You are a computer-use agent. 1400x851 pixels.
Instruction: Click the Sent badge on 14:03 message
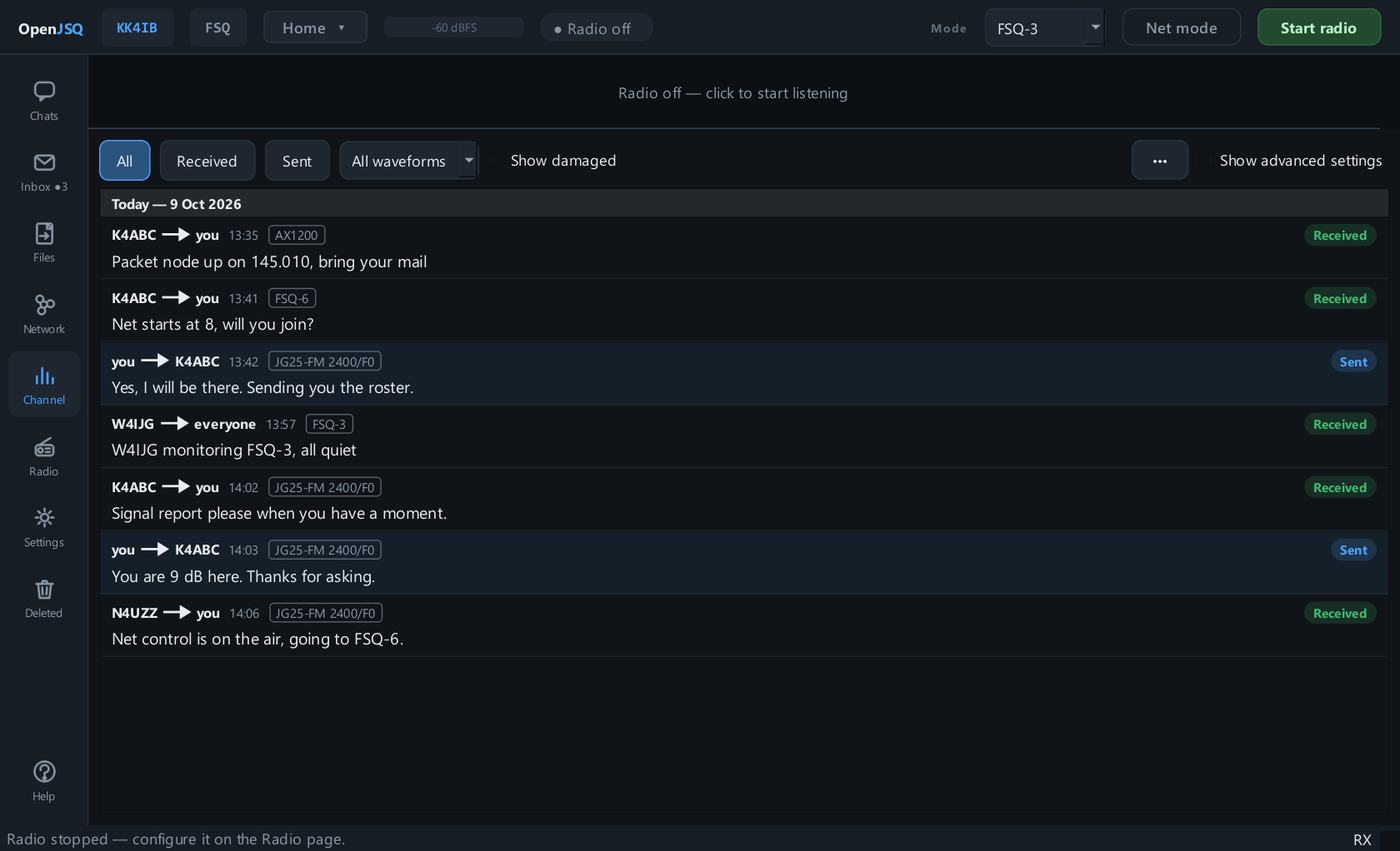pyautogui.click(x=1353, y=550)
